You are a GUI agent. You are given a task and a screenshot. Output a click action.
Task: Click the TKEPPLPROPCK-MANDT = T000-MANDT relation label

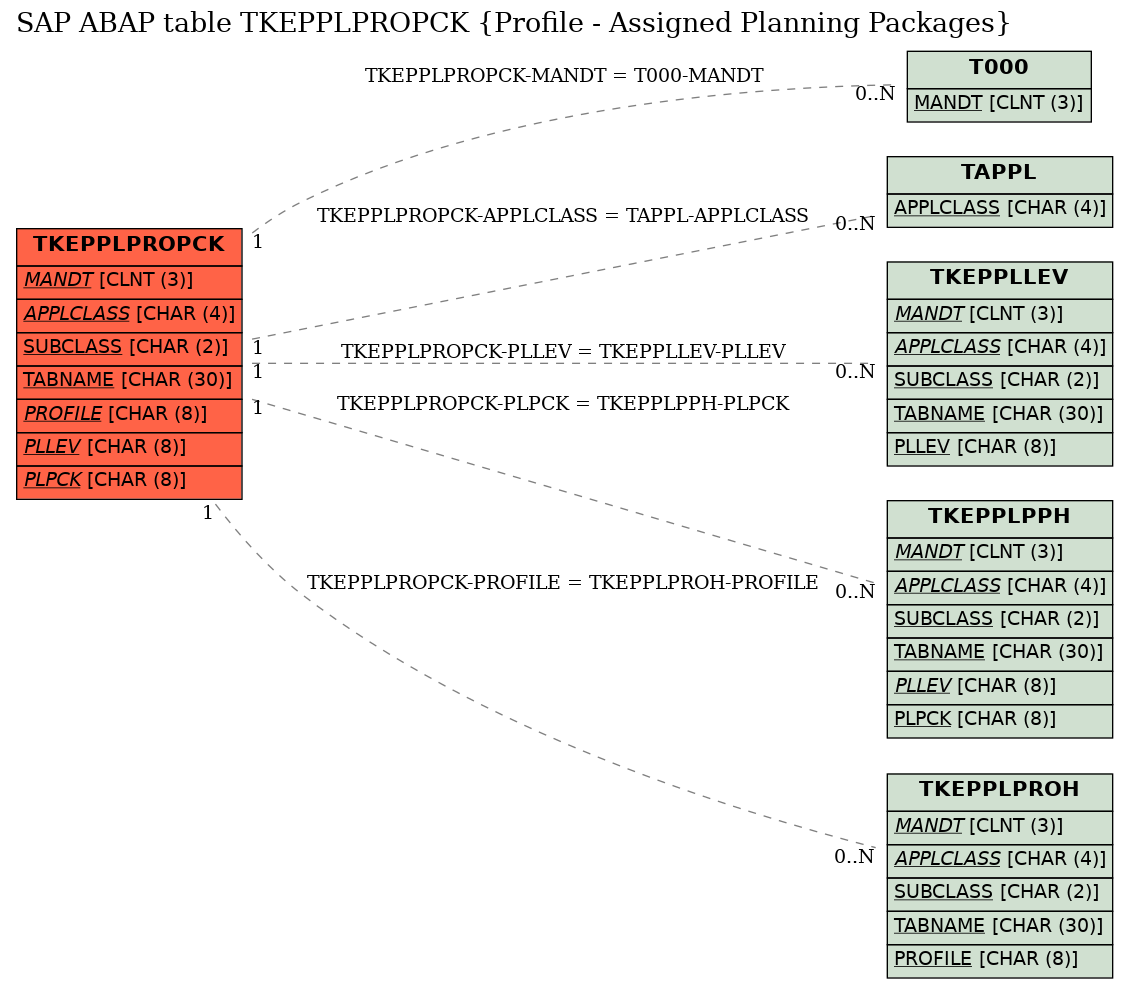tap(564, 76)
